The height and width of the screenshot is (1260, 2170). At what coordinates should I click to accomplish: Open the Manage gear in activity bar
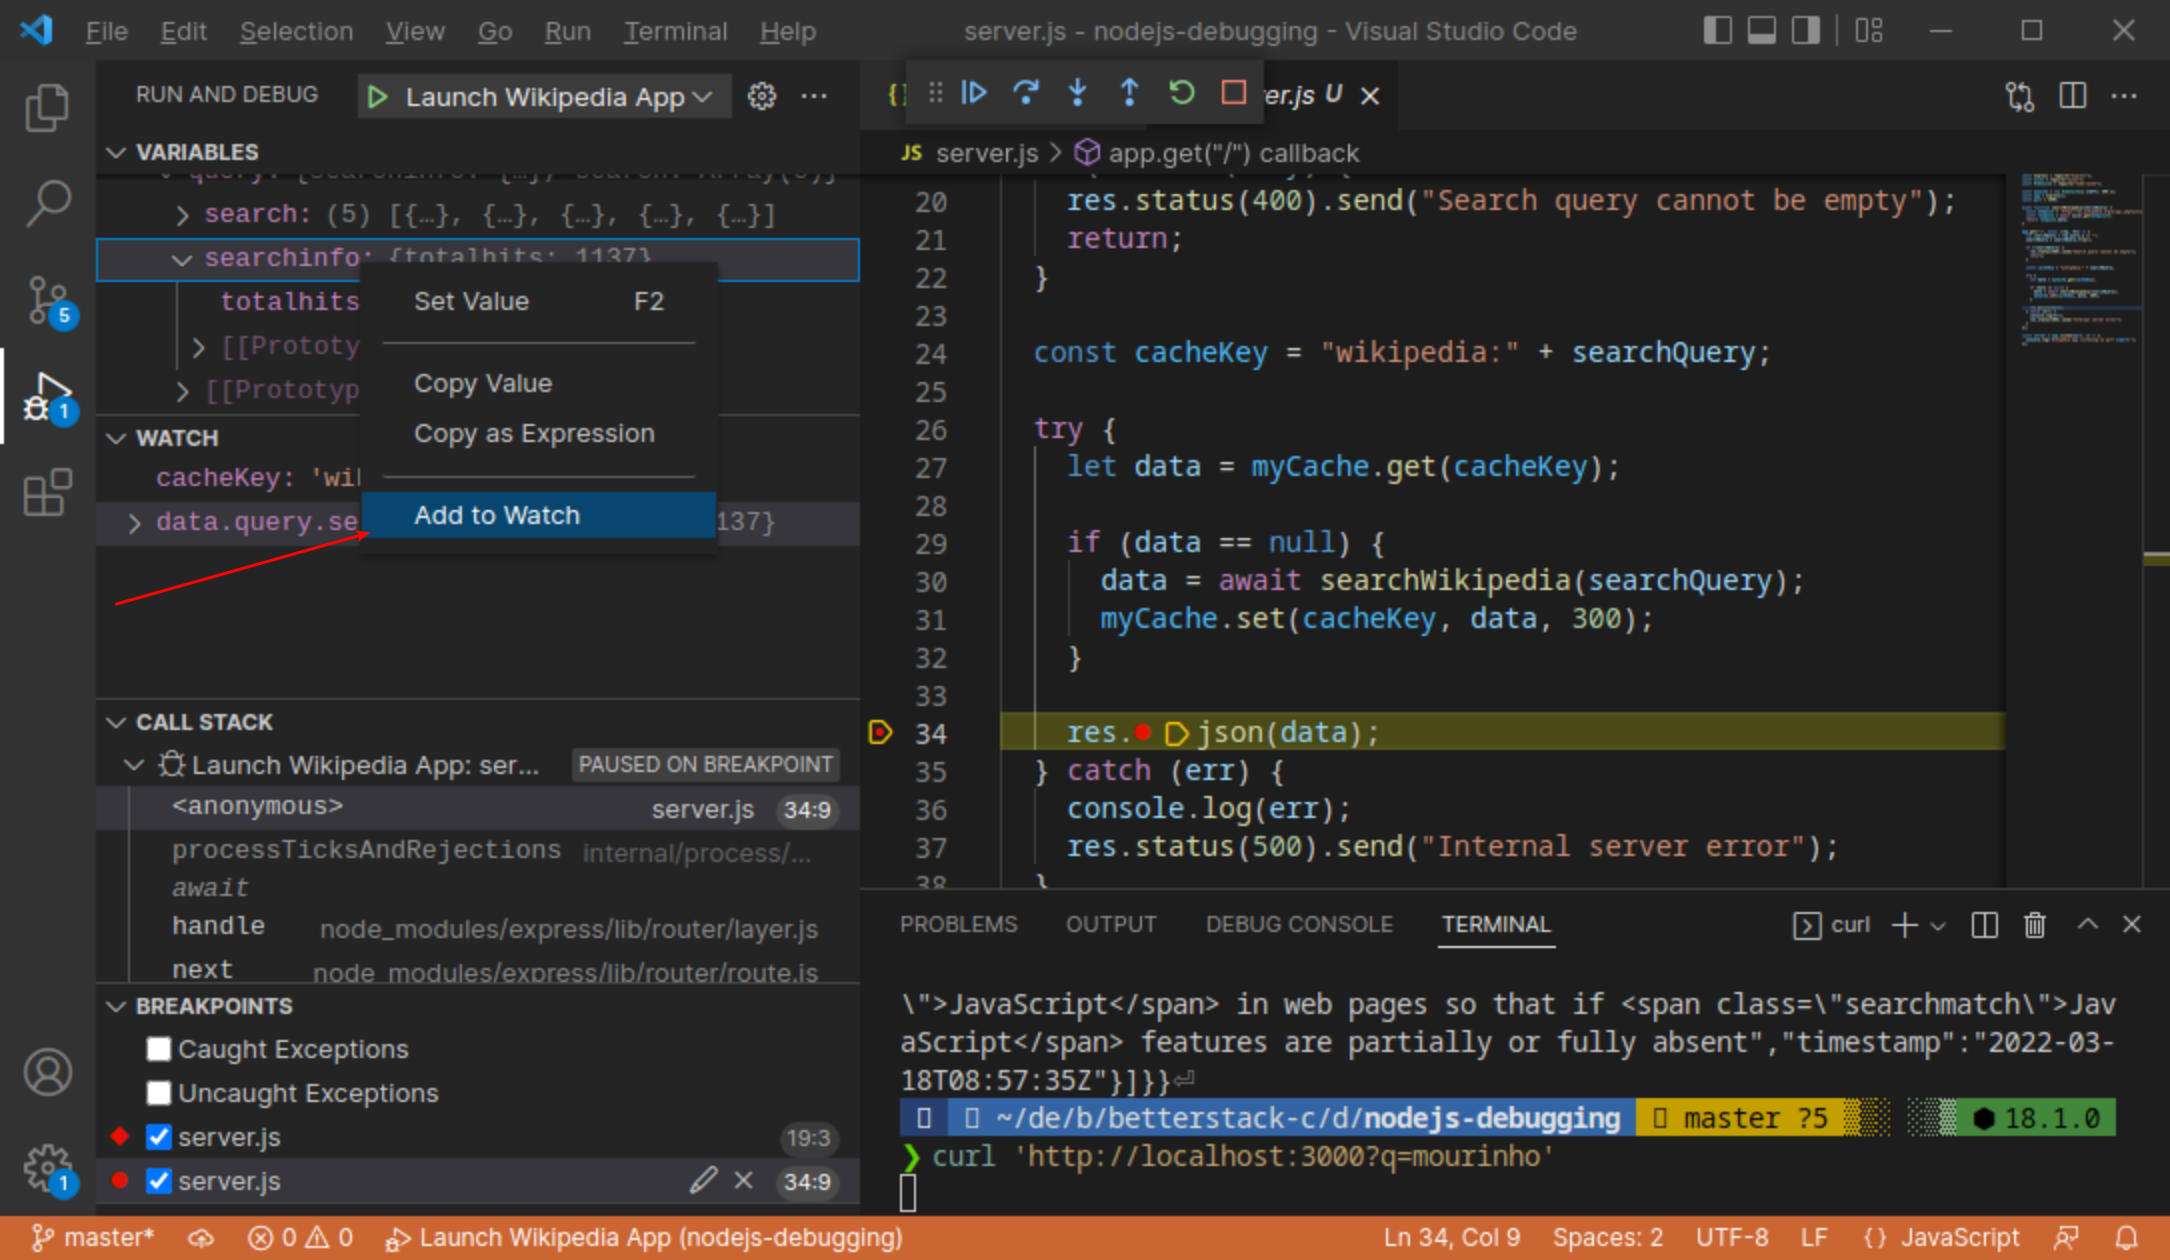(49, 1169)
